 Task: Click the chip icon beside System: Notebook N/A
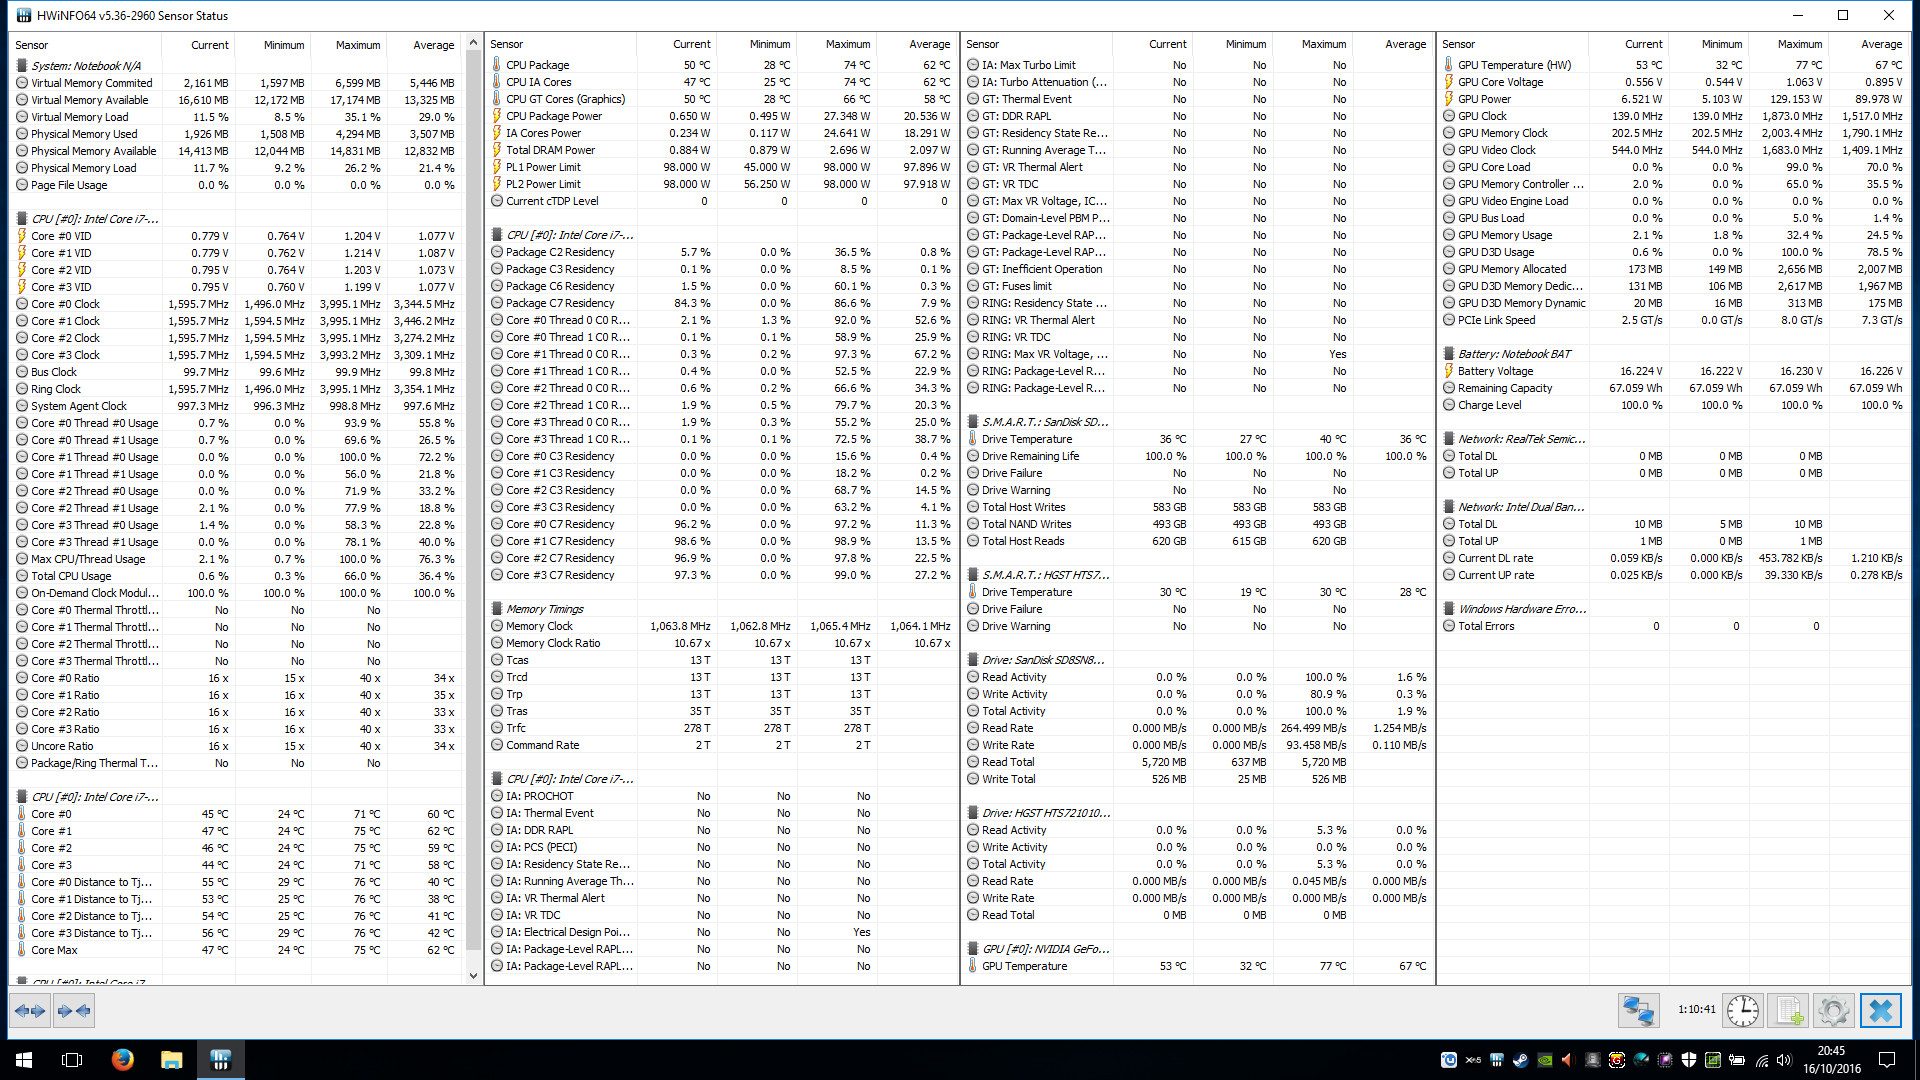pos(22,66)
